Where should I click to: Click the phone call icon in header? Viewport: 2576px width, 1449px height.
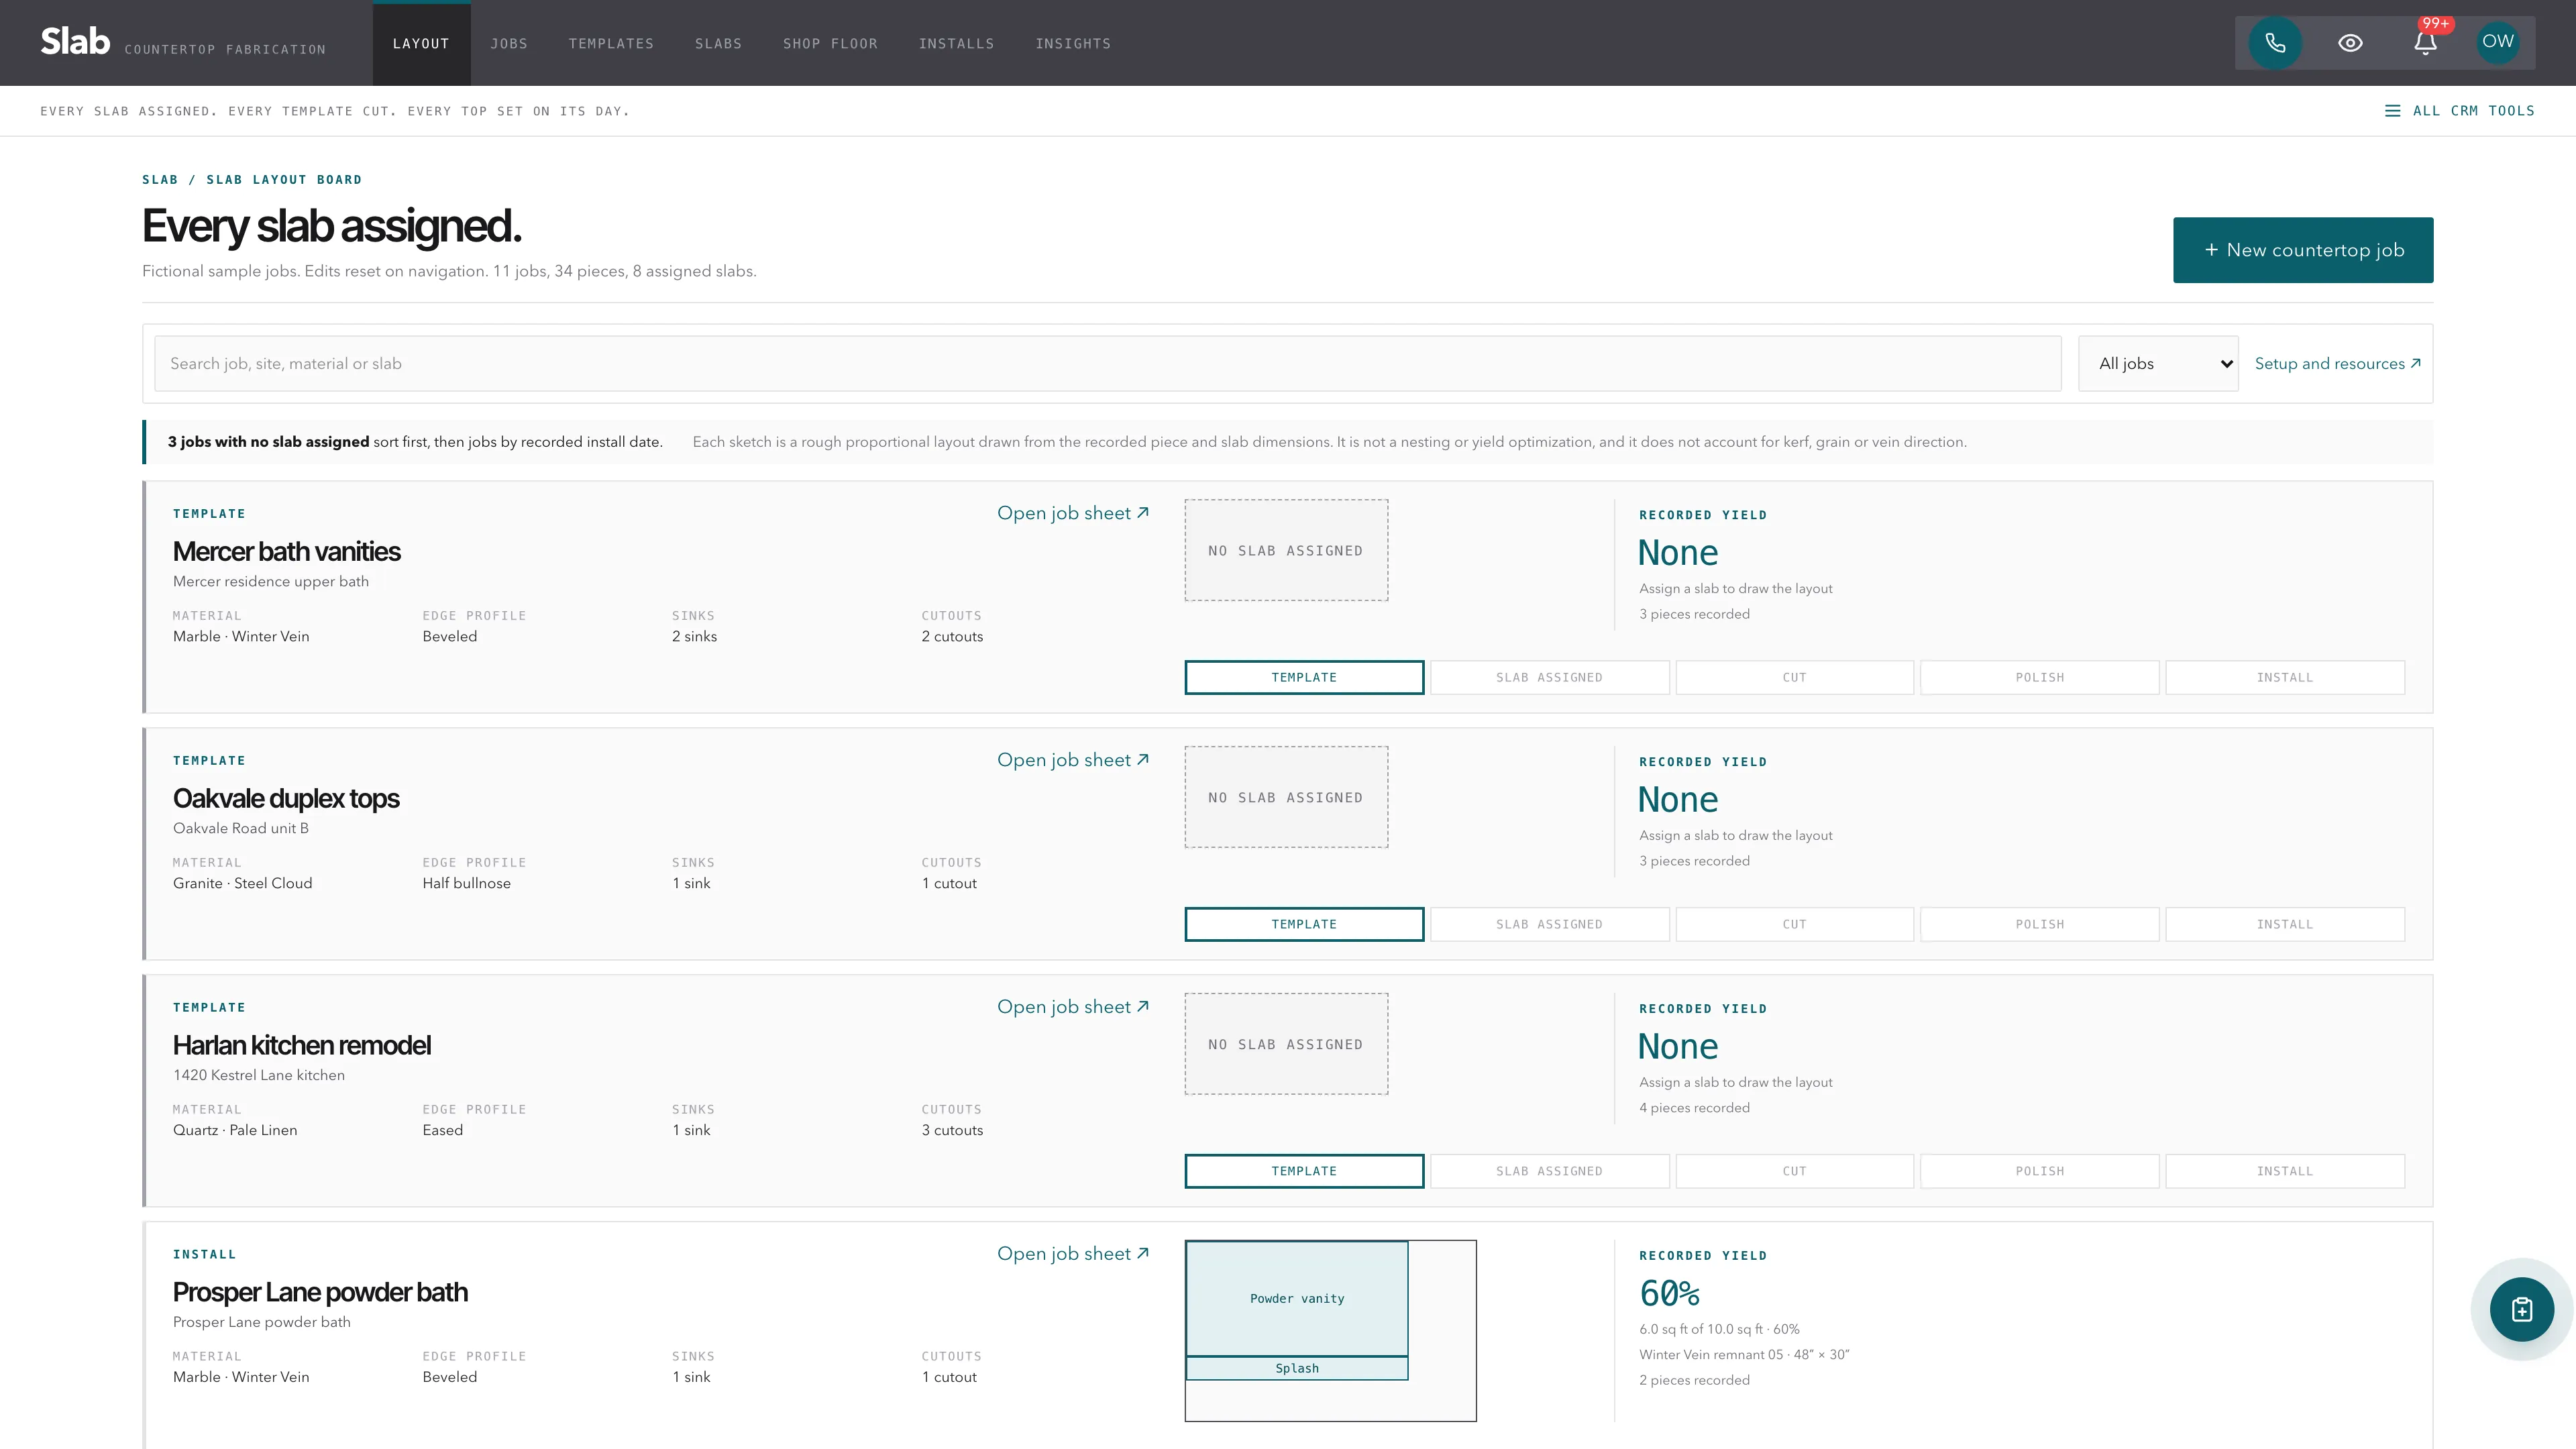[x=2275, y=43]
